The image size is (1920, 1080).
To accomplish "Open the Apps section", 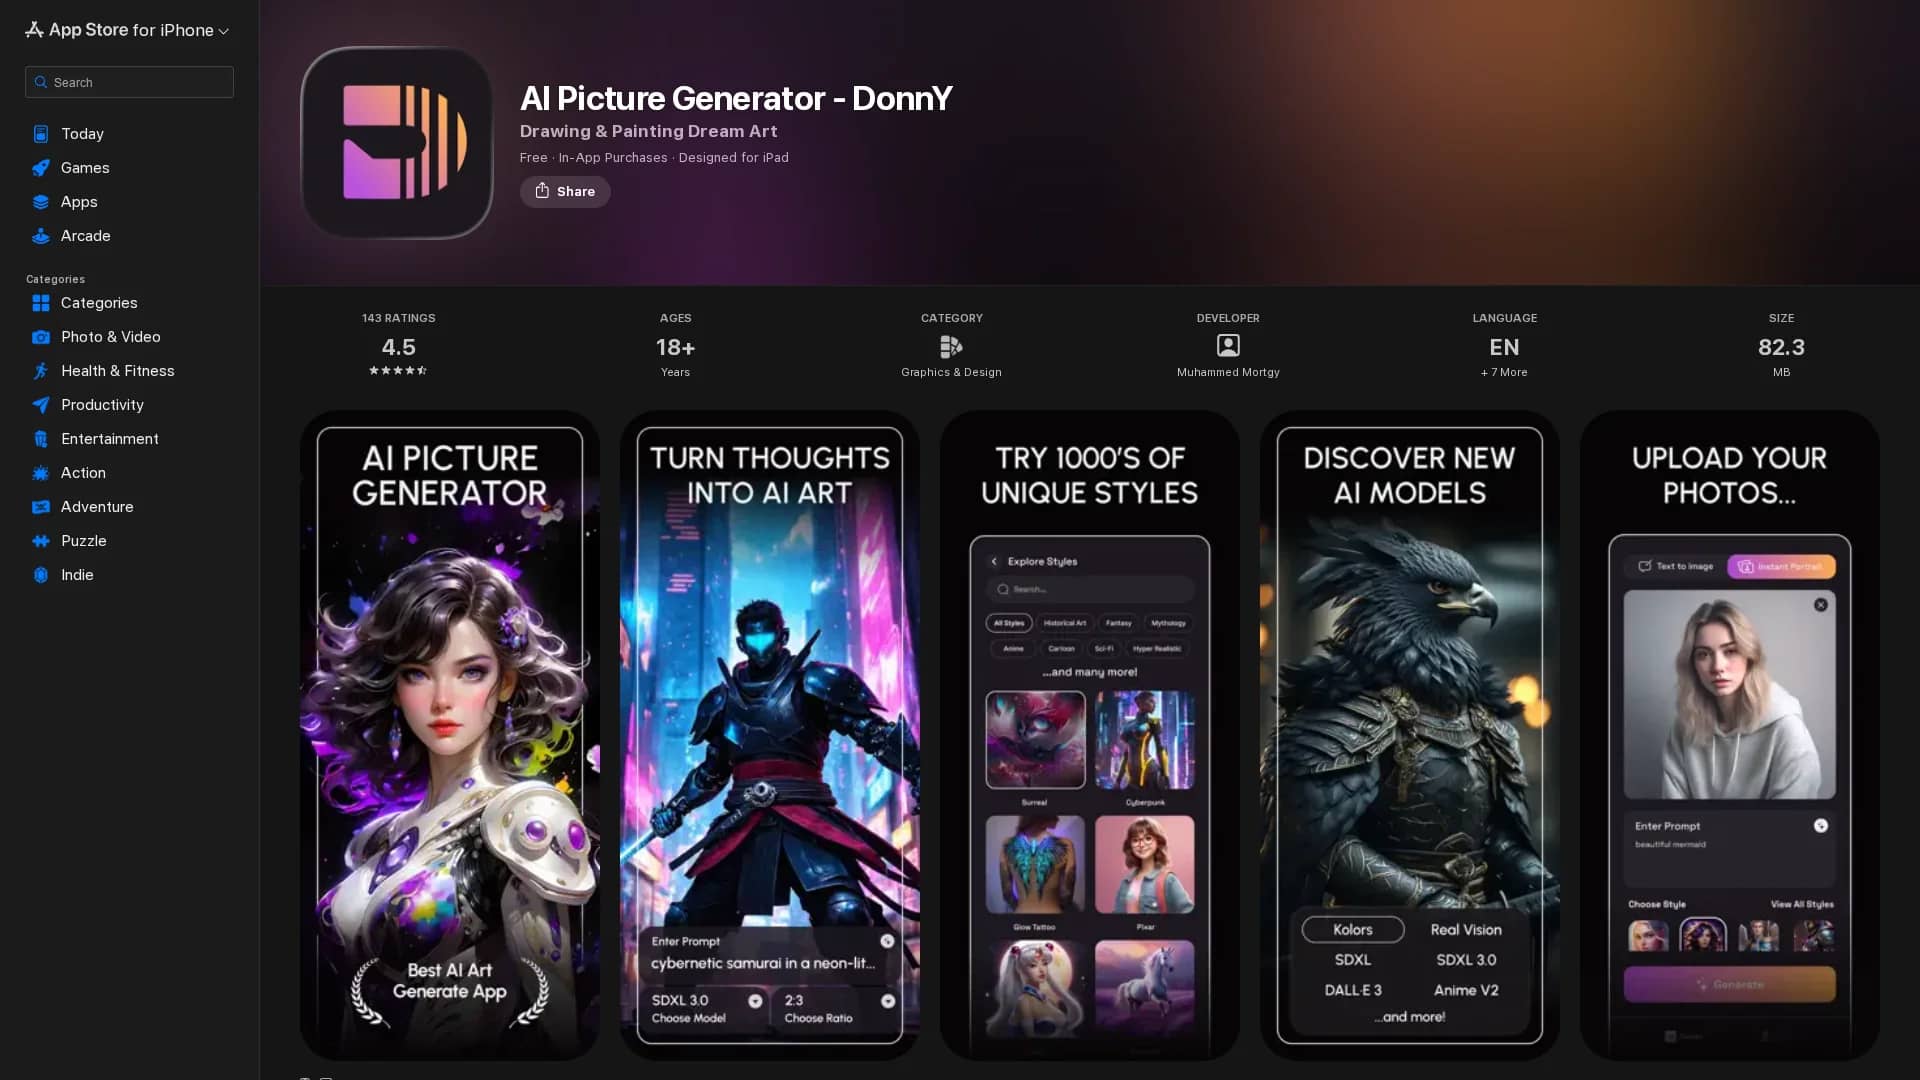I will click(79, 202).
